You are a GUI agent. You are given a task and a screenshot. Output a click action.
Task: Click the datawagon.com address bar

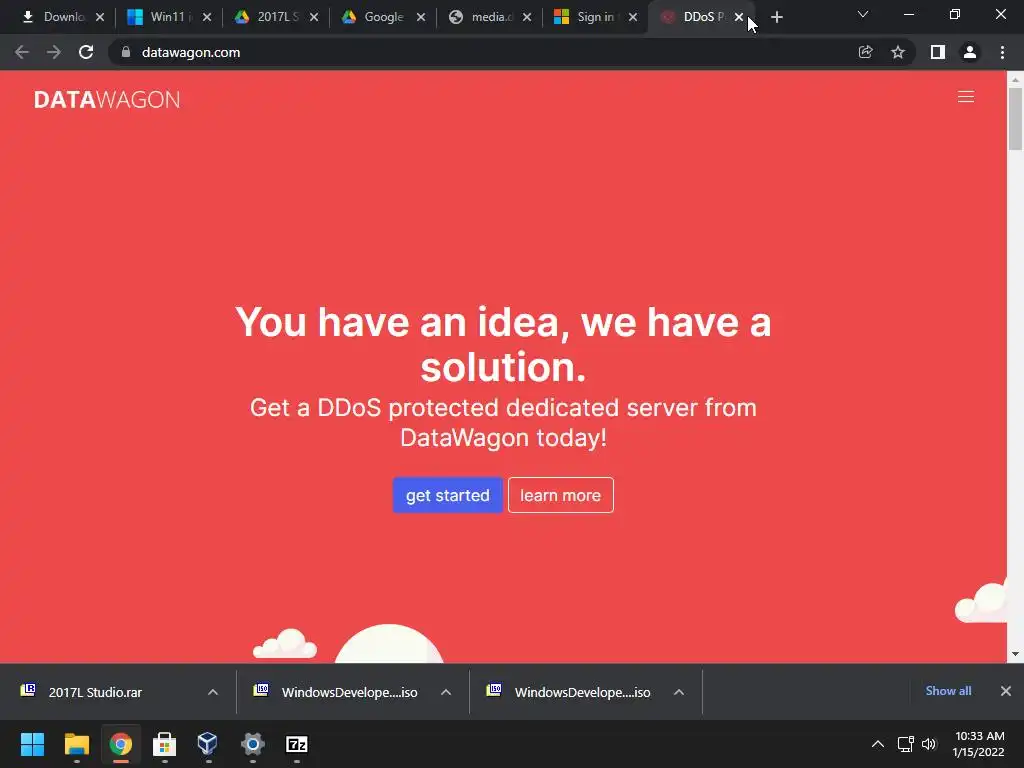483,52
